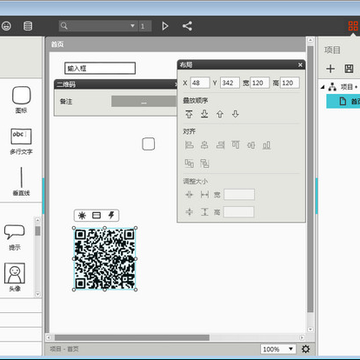Start preview with the play icon
The height and width of the screenshot is (360, 360).
pos(165,26)
